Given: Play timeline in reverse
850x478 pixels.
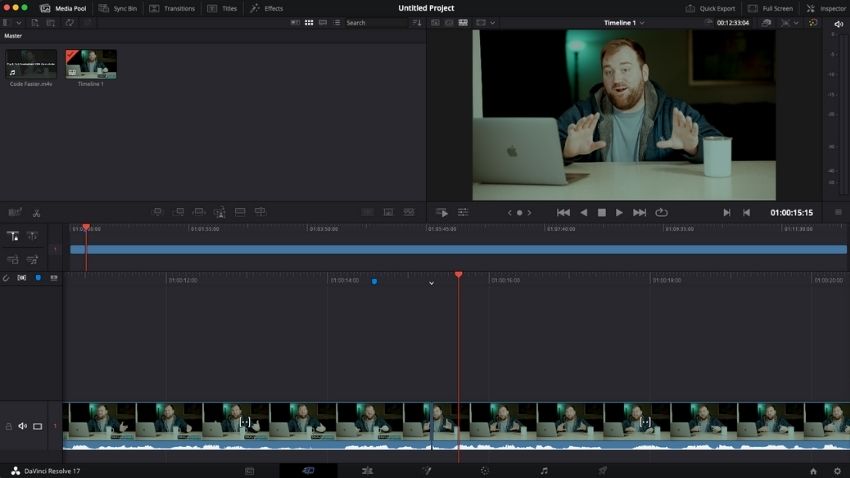Looking at the screenshot, I should [x=583, y=213].
